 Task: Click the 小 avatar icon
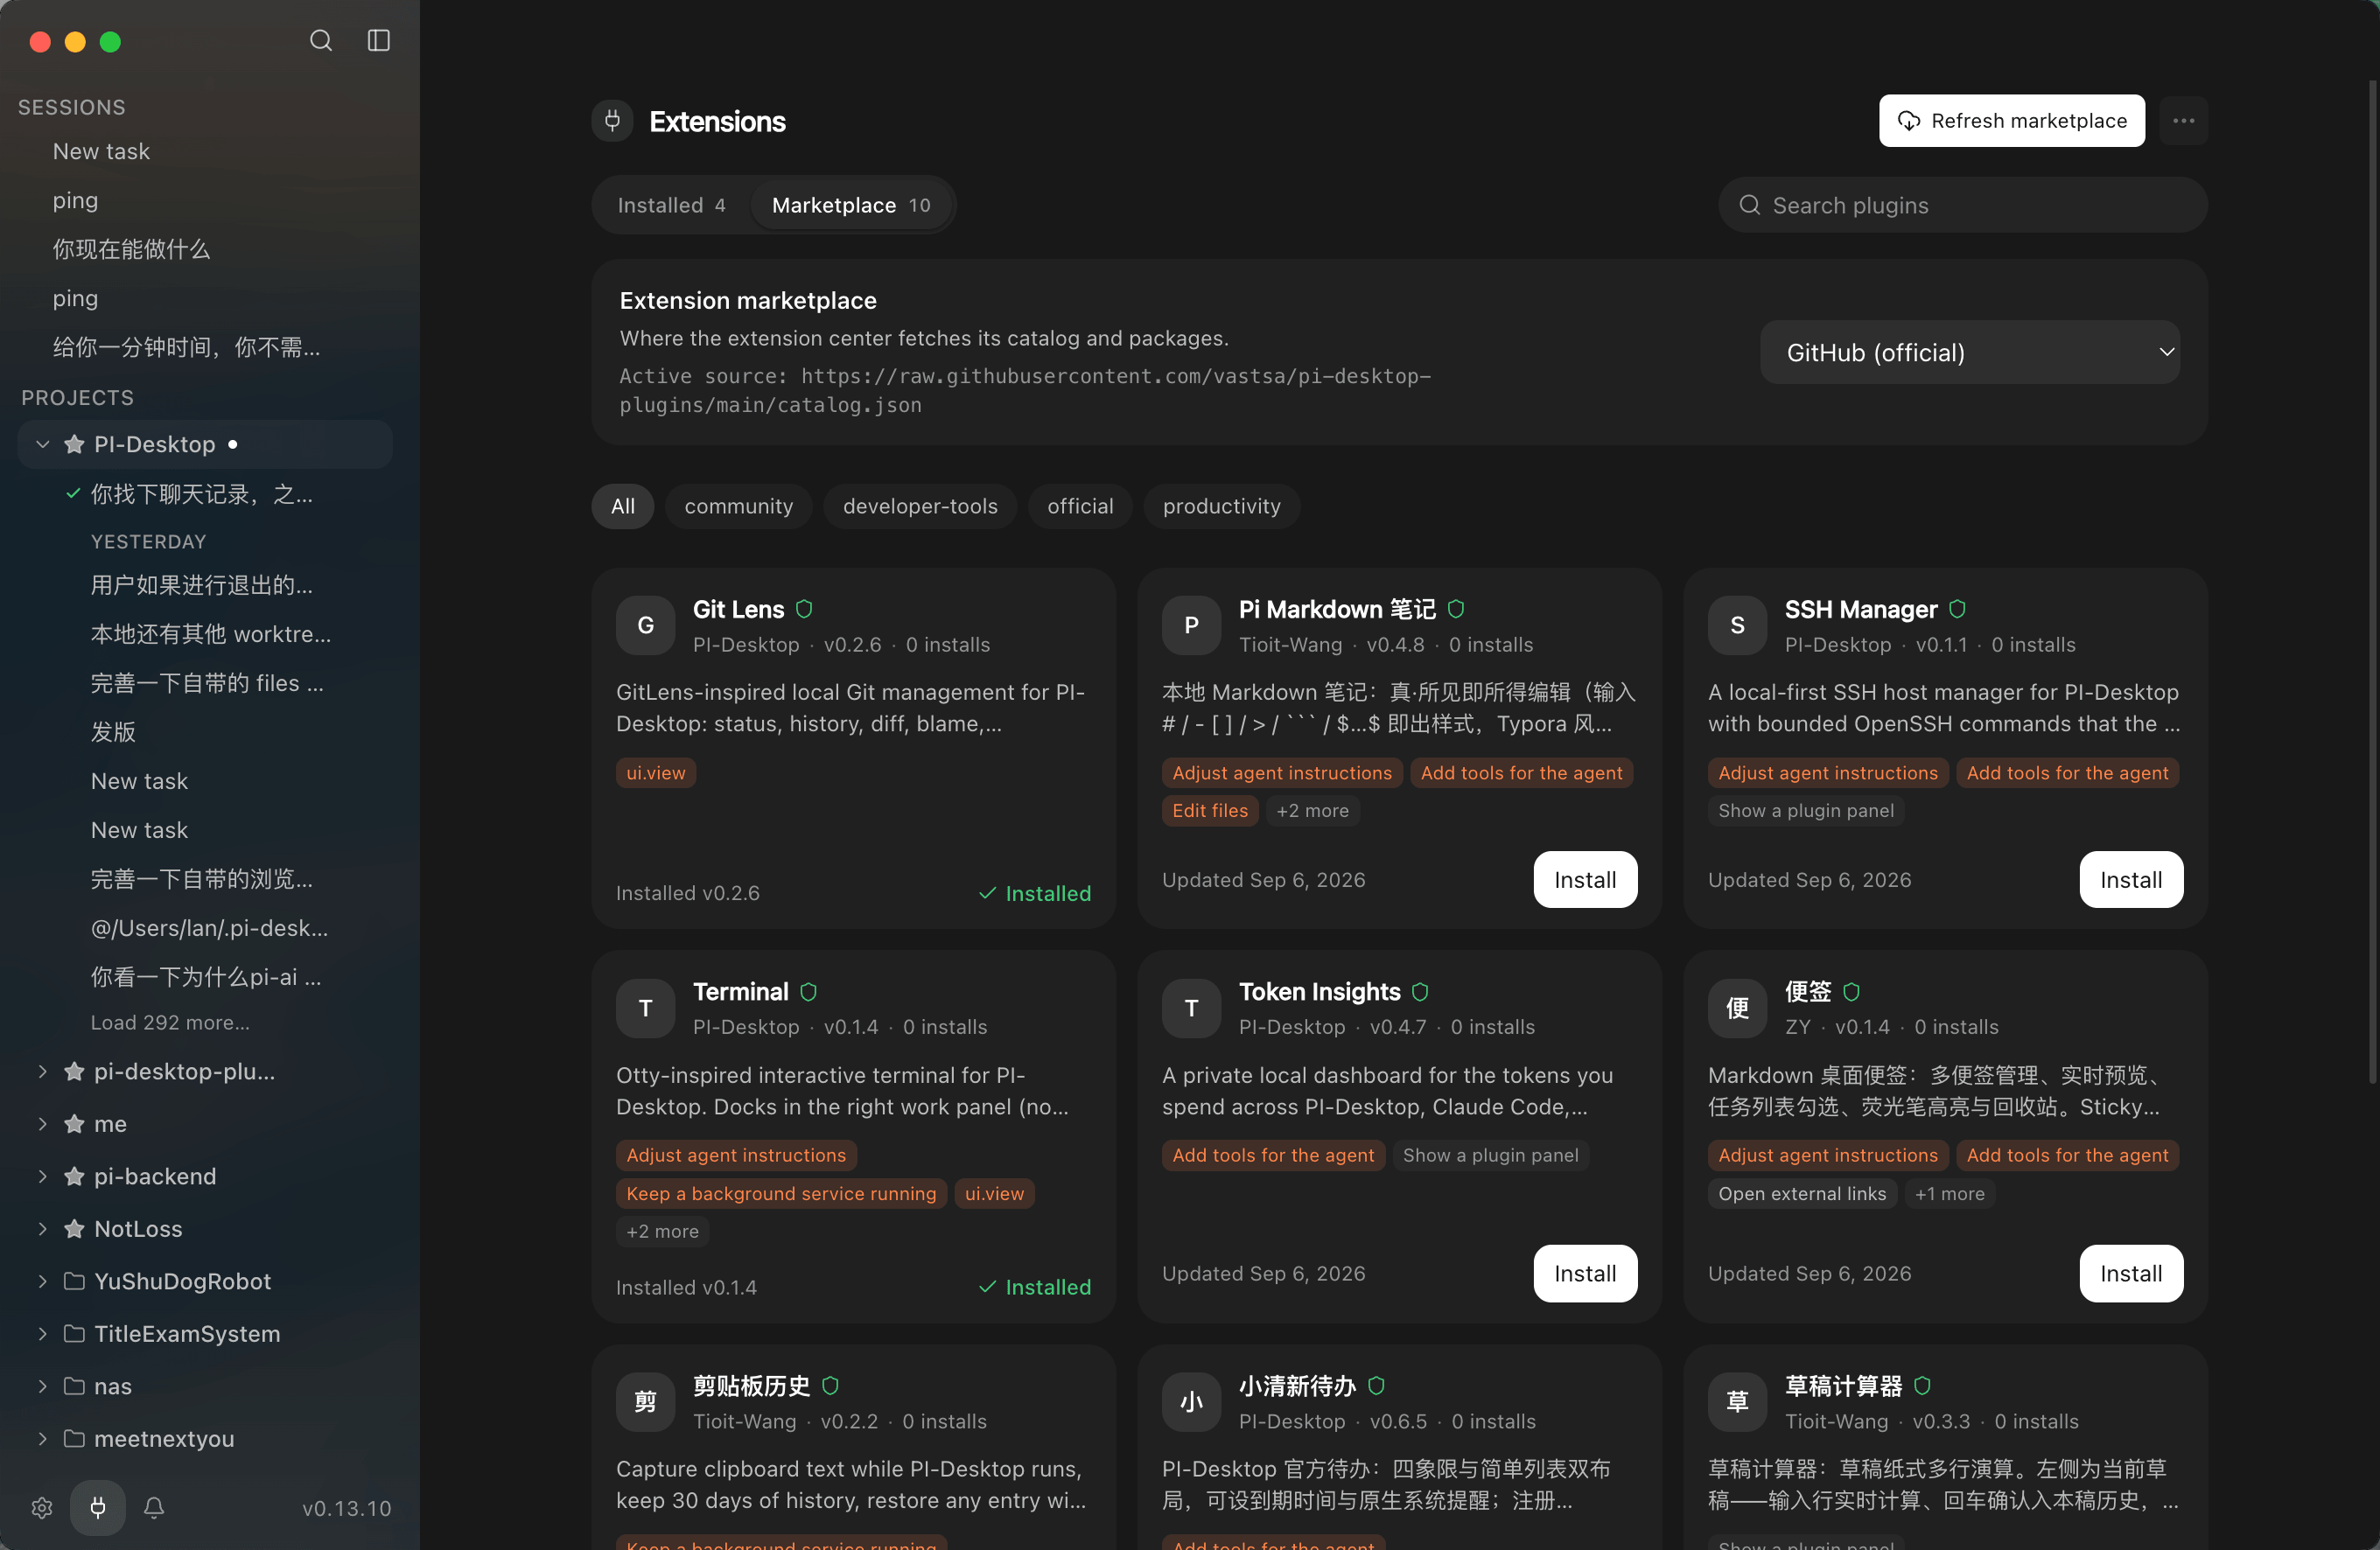coord(1191,1402)
